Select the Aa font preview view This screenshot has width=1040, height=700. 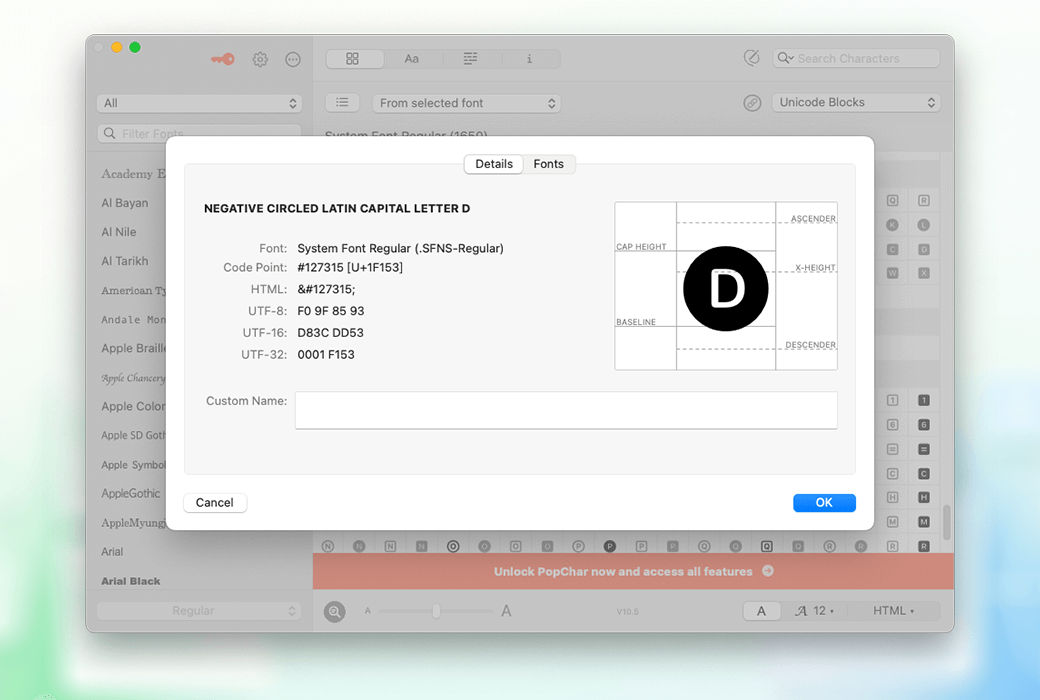(412, 59)
